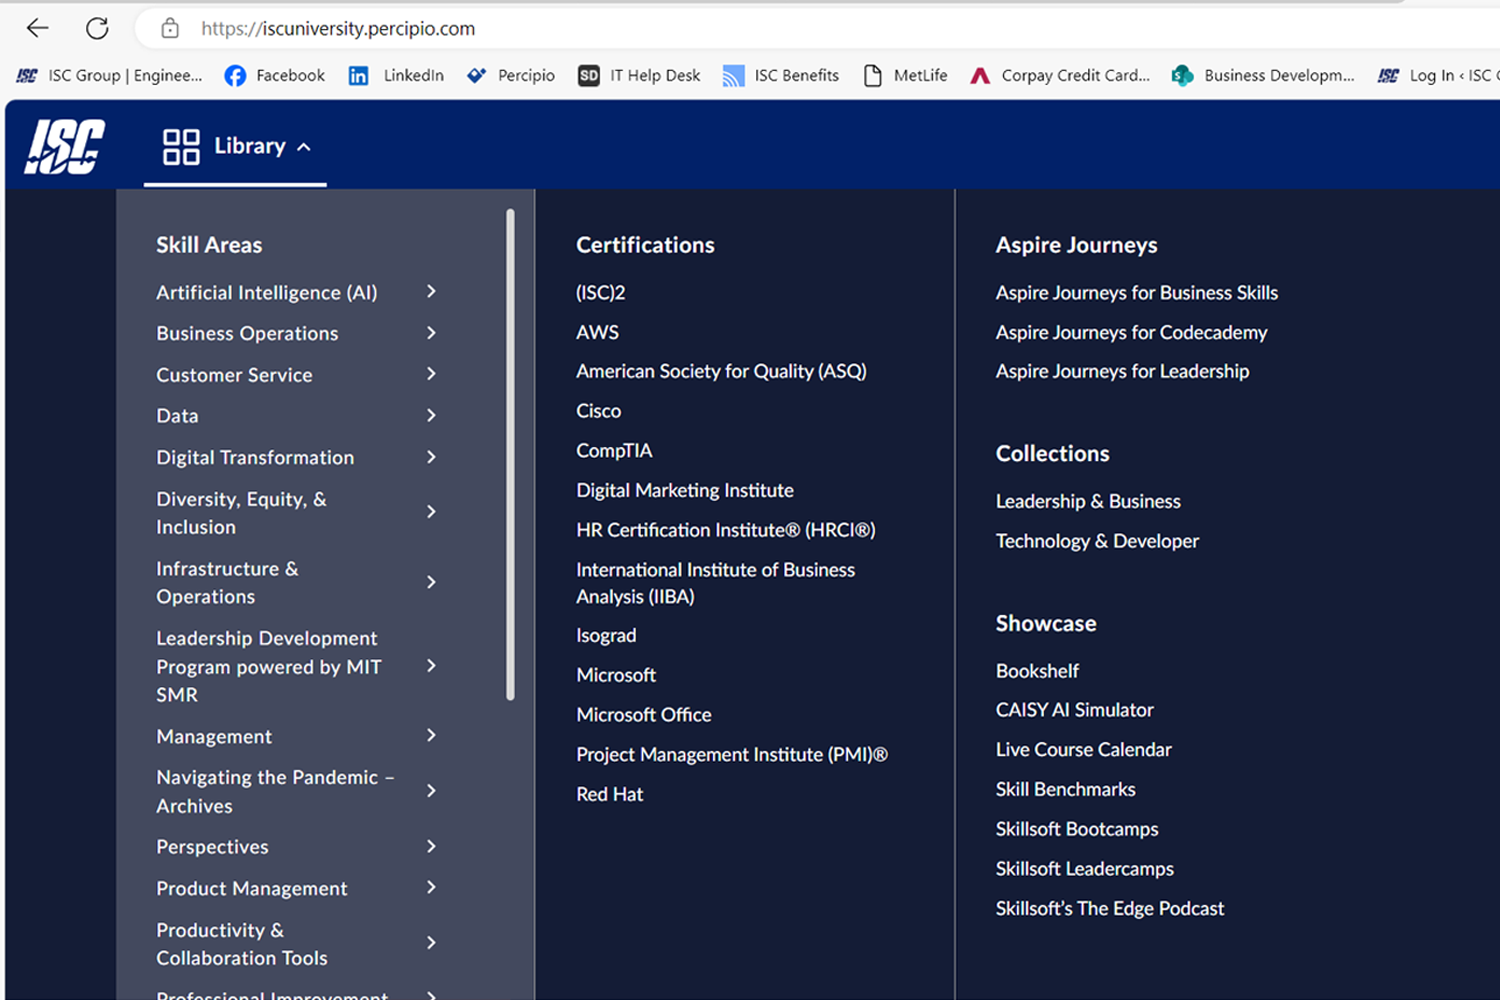Open Project Management Institute (PMI) link
The image size is (1500, 1000).
point(732,755)
